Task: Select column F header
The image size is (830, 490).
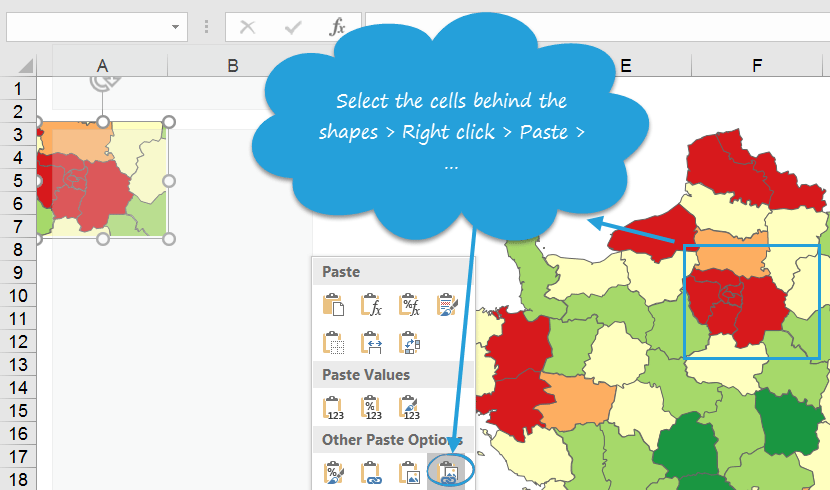Action: coord(757,66)
